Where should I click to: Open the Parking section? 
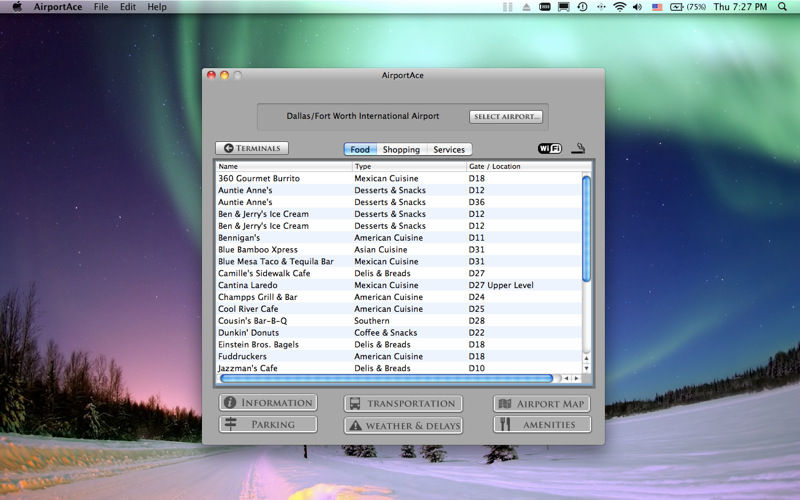point(268,424)
